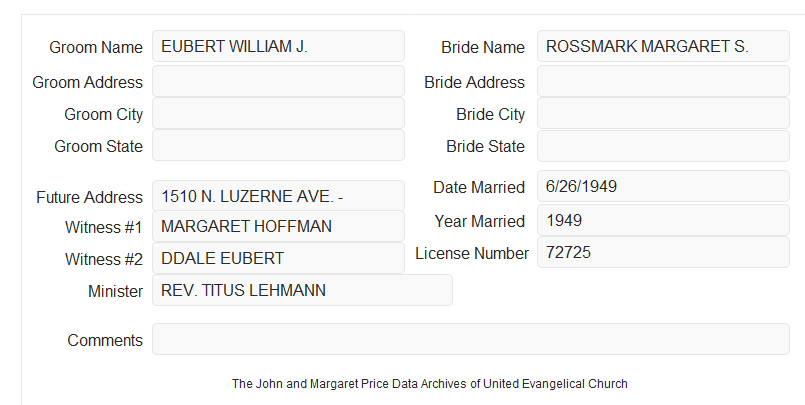The width and height of the screenshot is (805, 405).
Task: Select the Future Address field
Action: pos(278,196)
